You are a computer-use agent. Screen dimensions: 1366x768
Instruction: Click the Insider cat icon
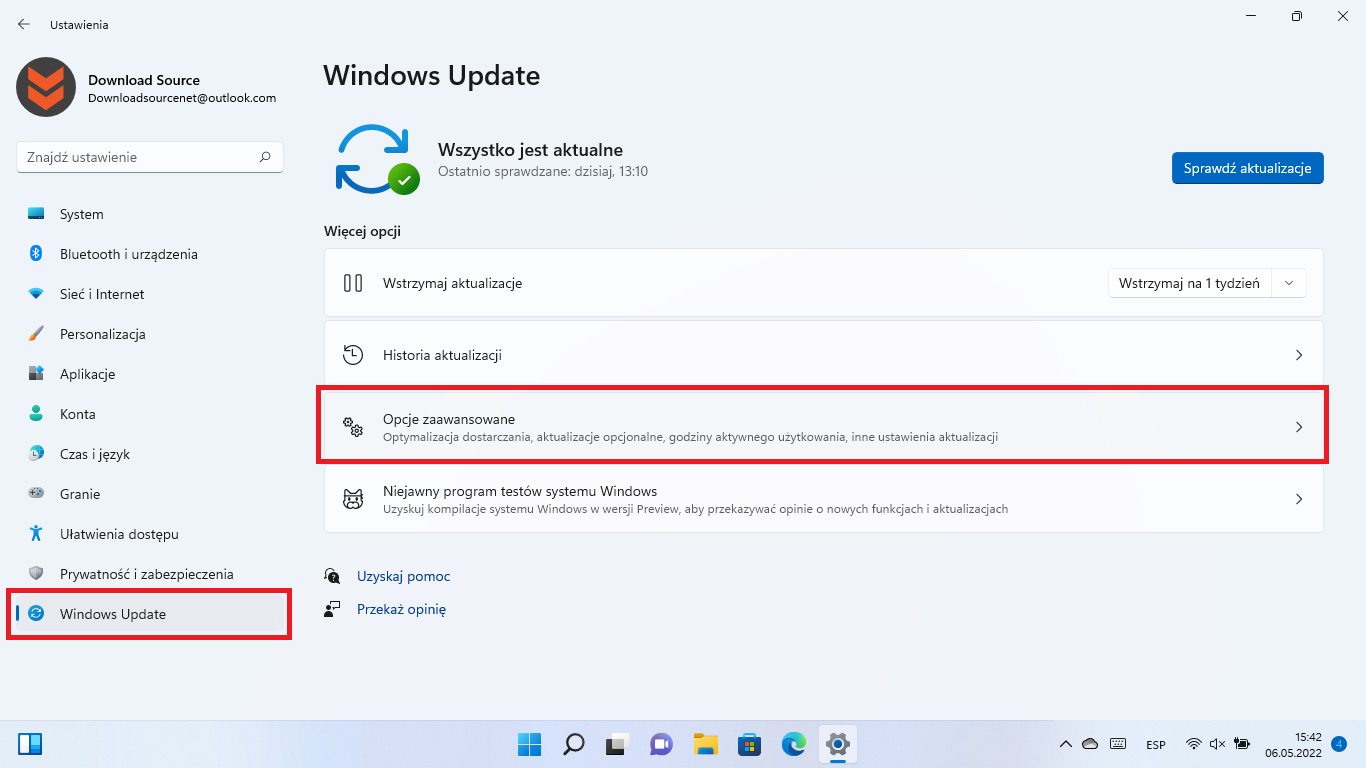353,499
